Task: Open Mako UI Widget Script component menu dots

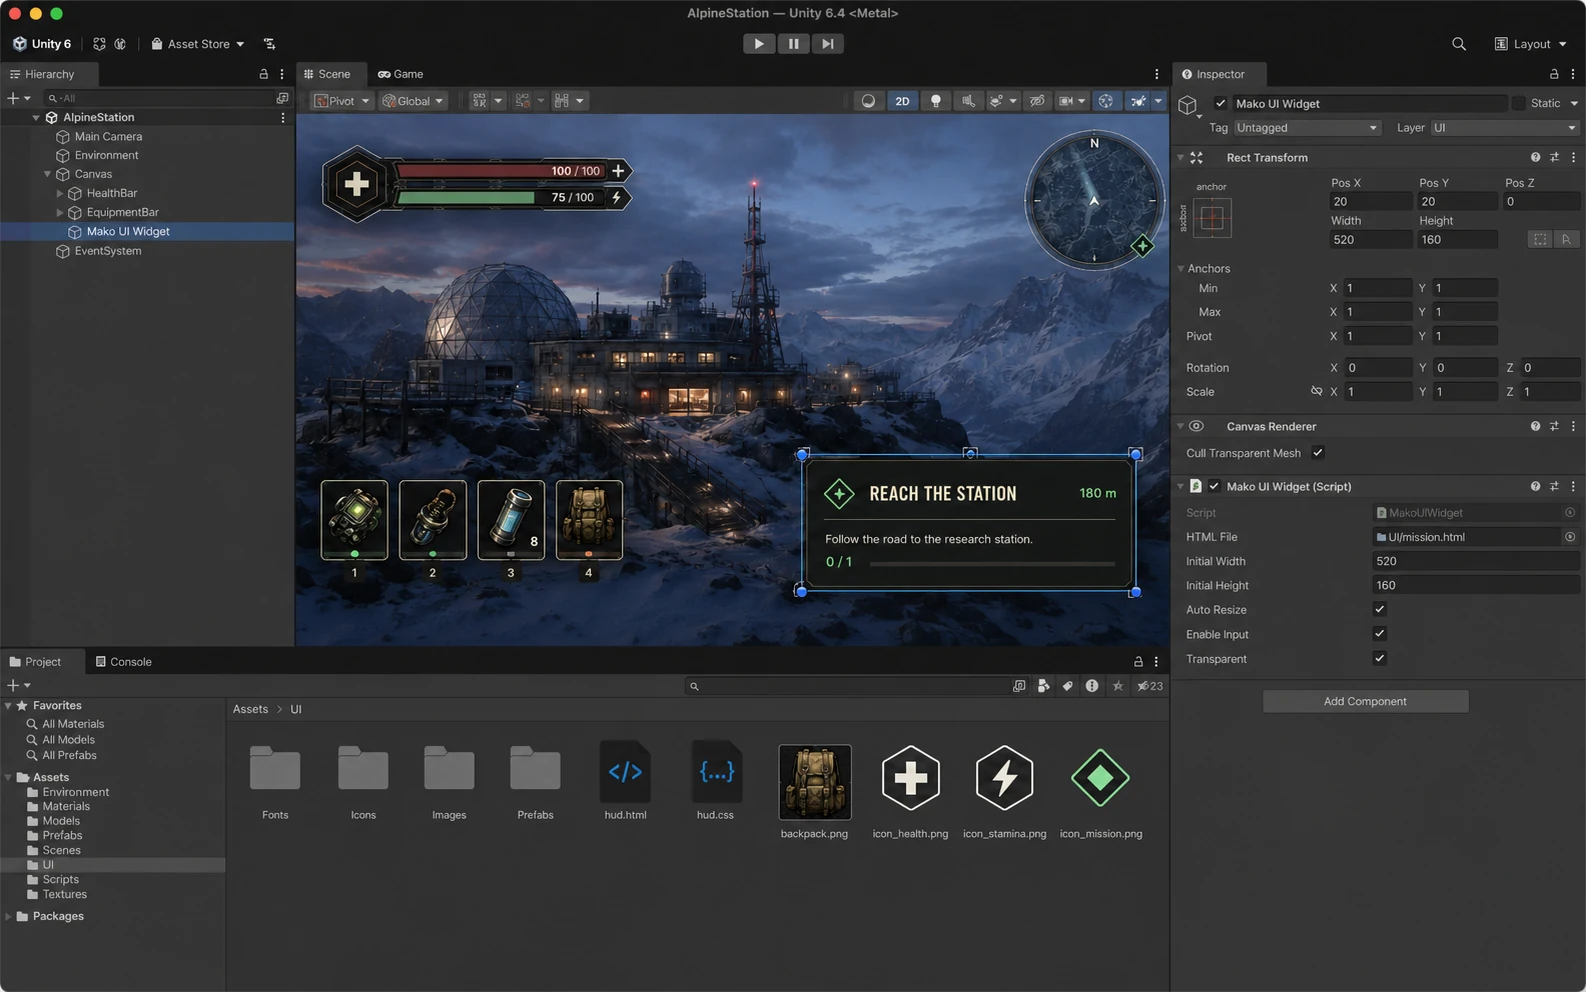Action: pyautogui.click(x=1573, y=487)
